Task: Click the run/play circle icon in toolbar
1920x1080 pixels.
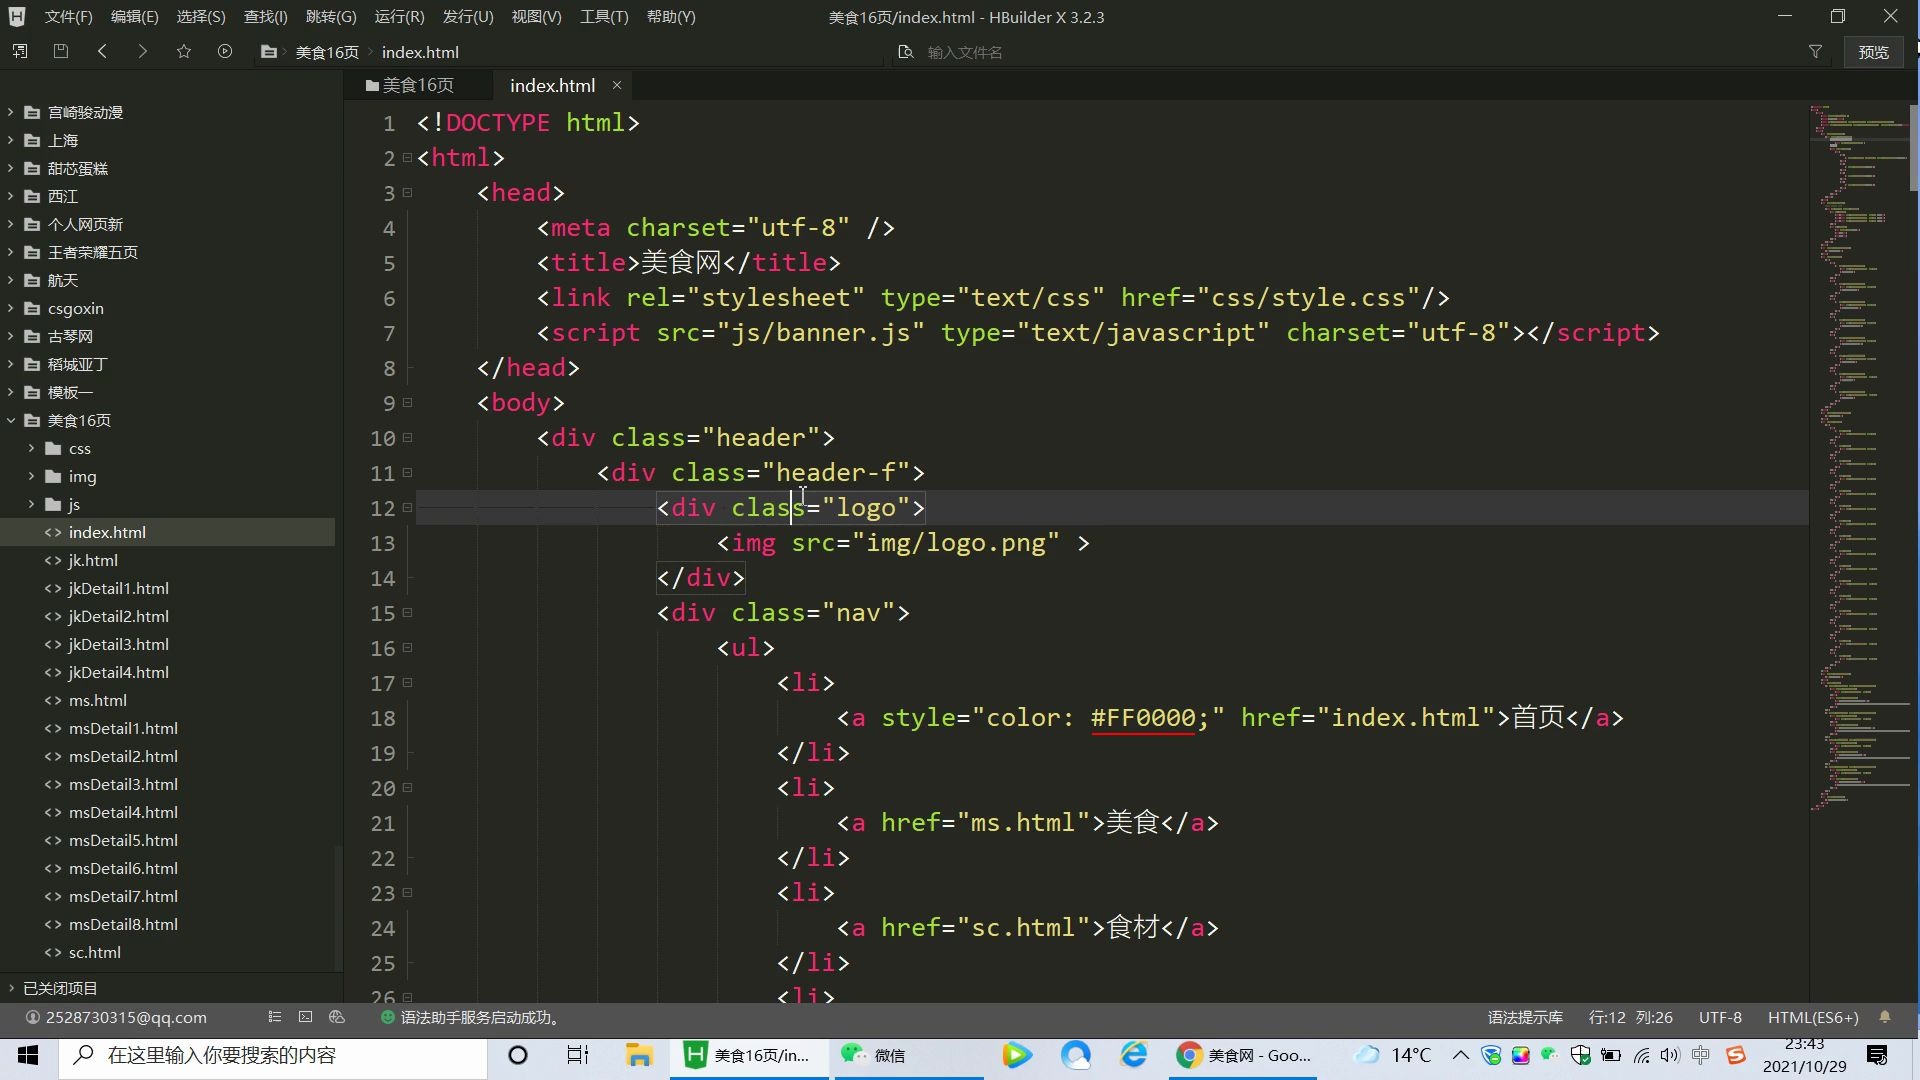Action: click(225, 51)
